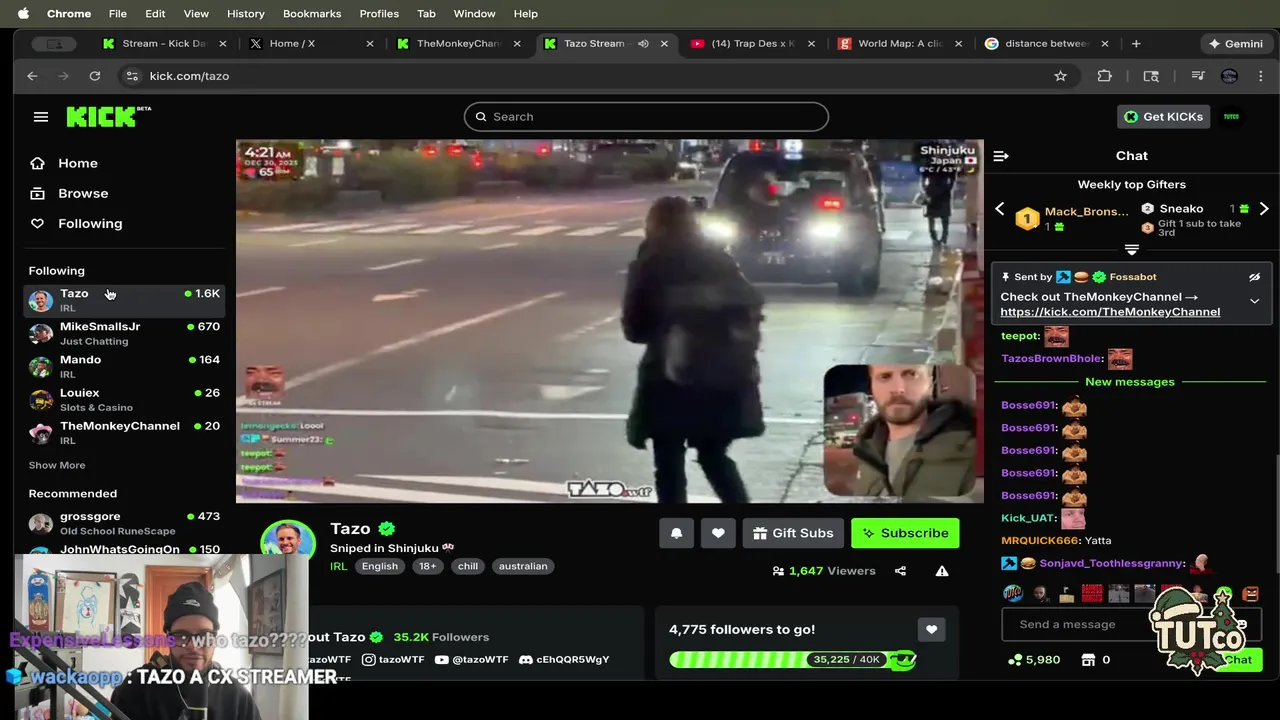Image resolution: width=1280 pixels, height=720 pixels.
Task: Open Louiex's Slots & Casino channel
Action: coord(124,399)
